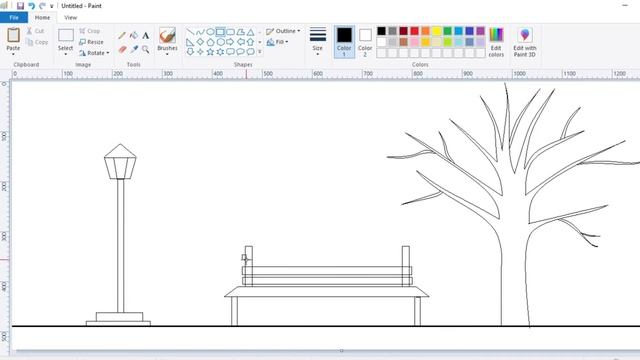Pick the yellow color swatch
This screenshot has width=640, height=360.
tap(436, 31)
